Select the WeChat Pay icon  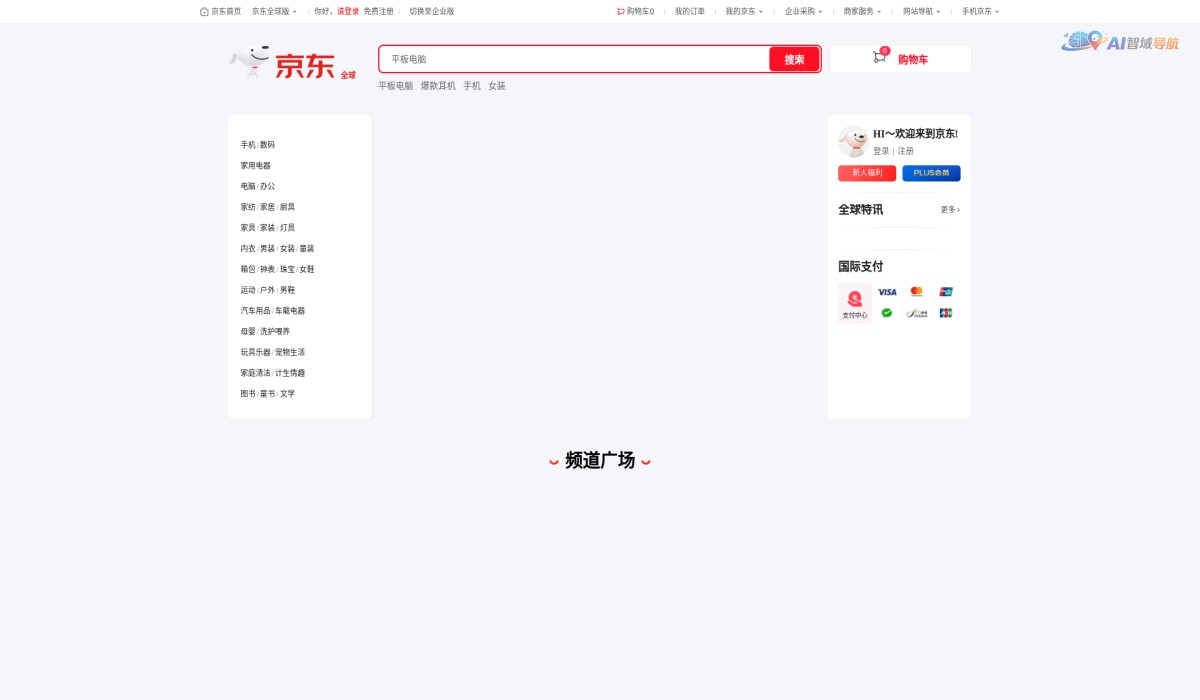[x=887, y=313]
